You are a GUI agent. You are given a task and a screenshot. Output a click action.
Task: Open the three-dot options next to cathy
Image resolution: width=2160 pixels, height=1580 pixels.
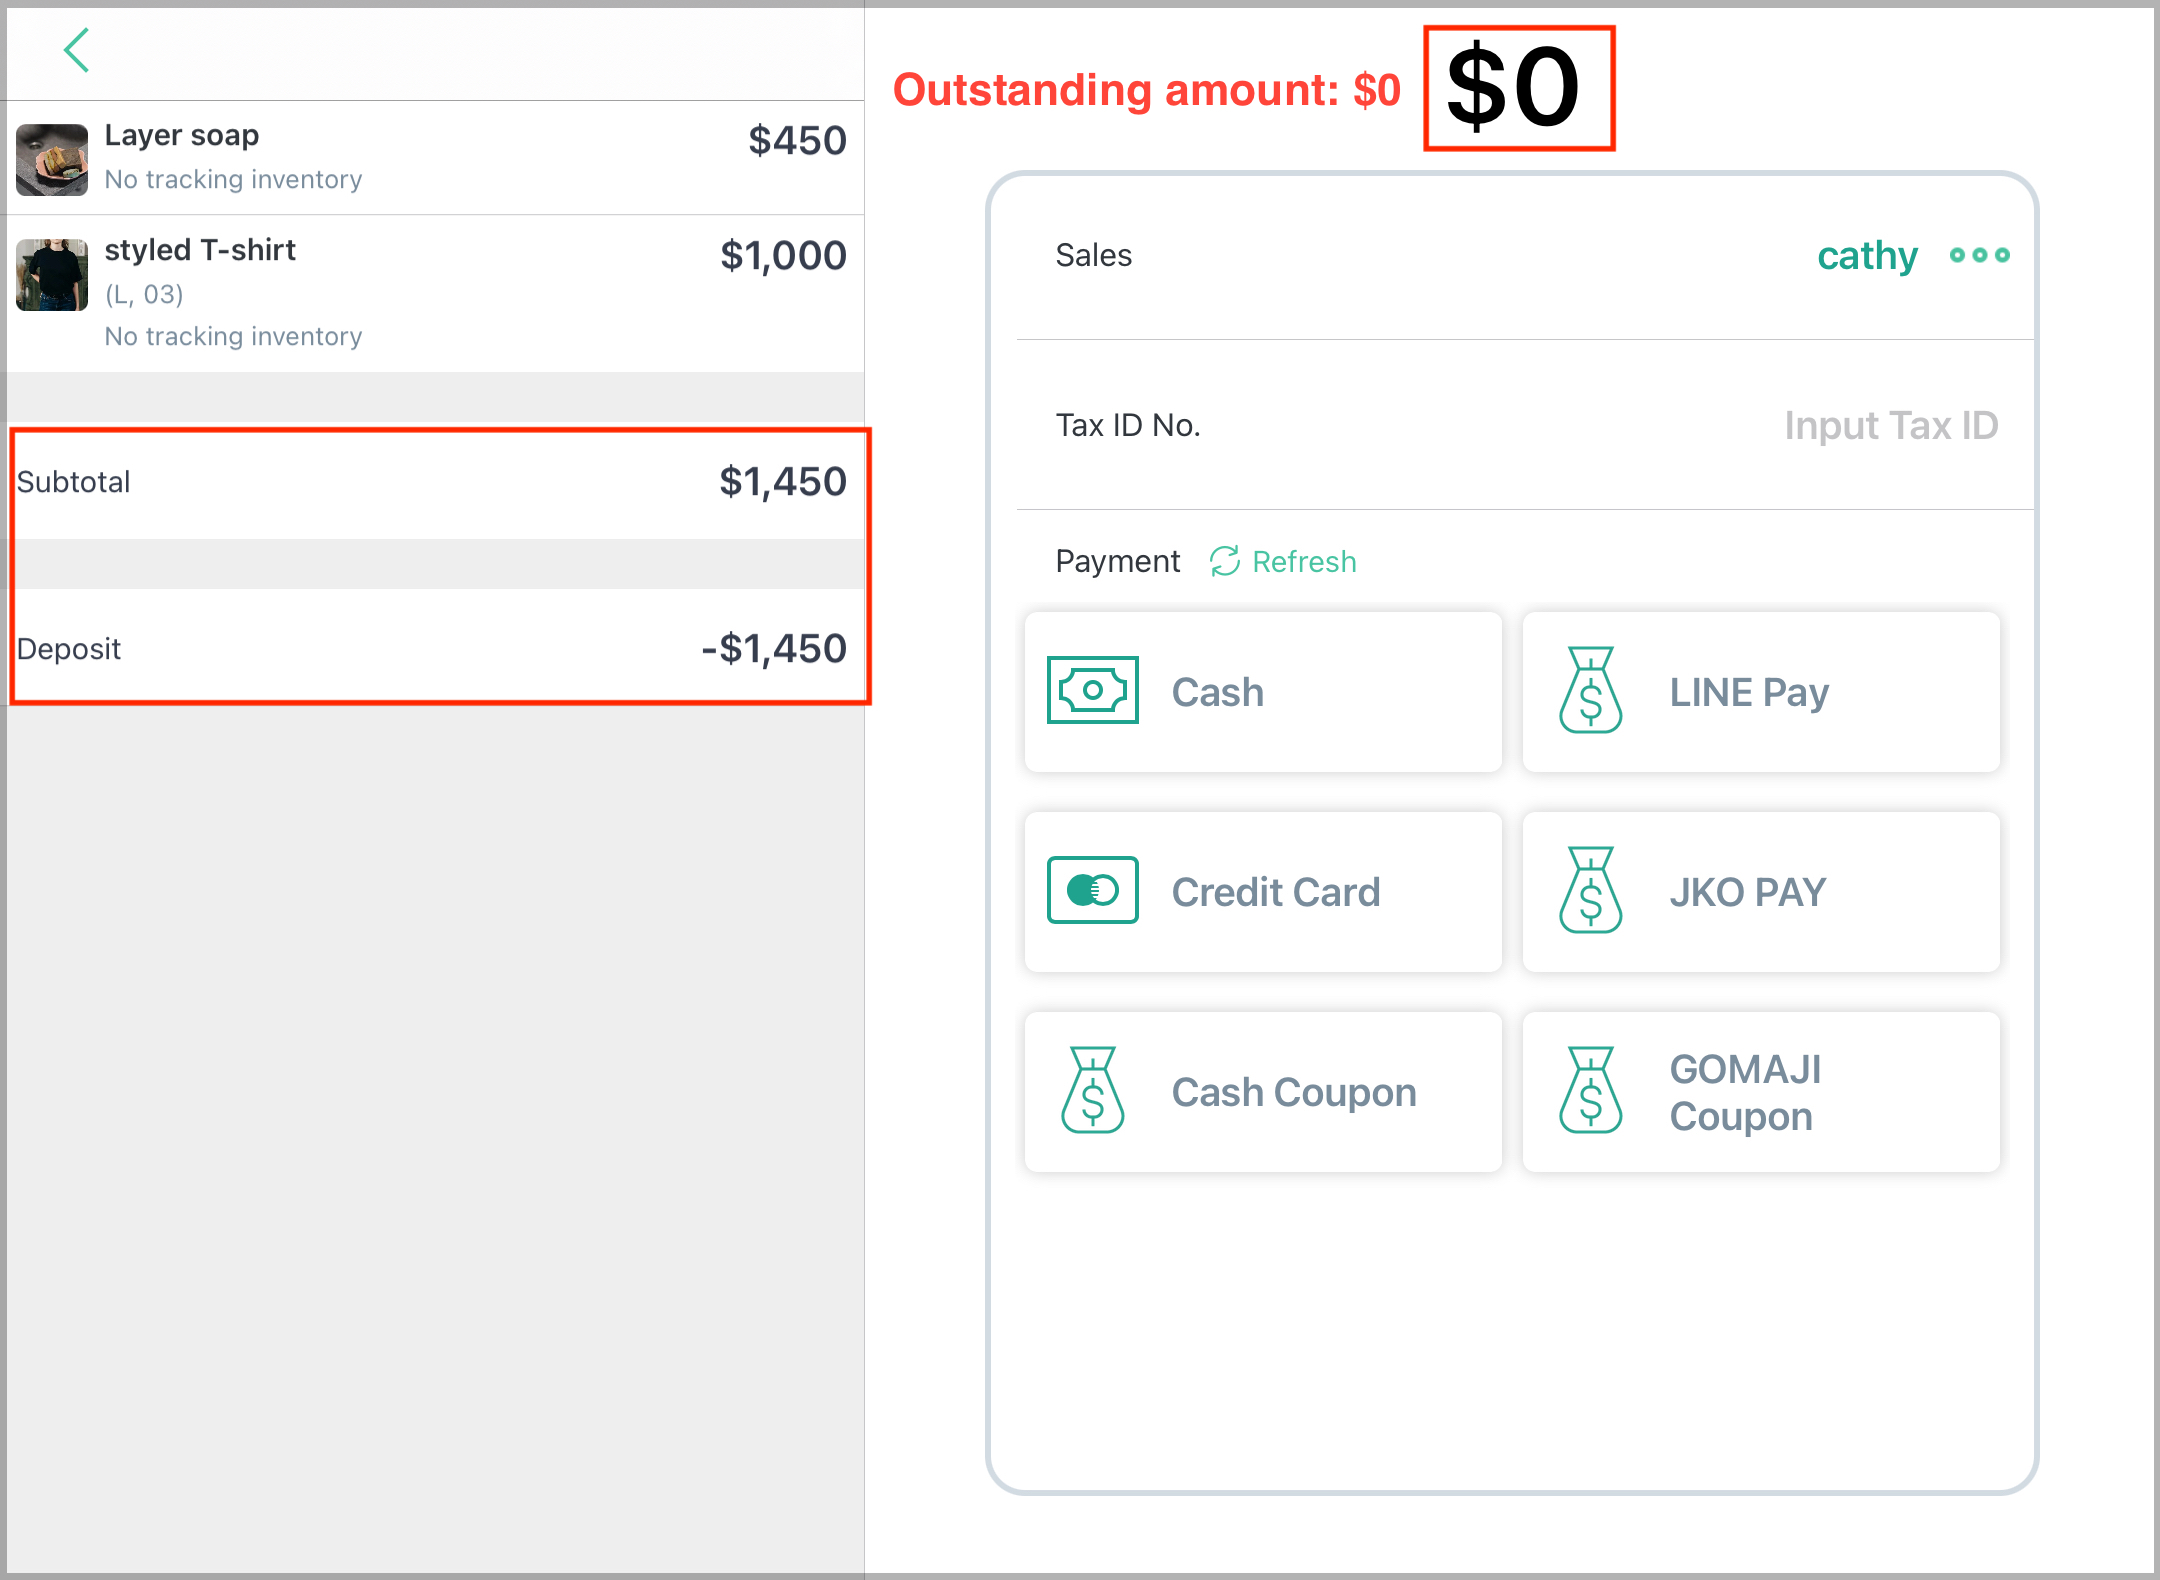pos(1979,255)
